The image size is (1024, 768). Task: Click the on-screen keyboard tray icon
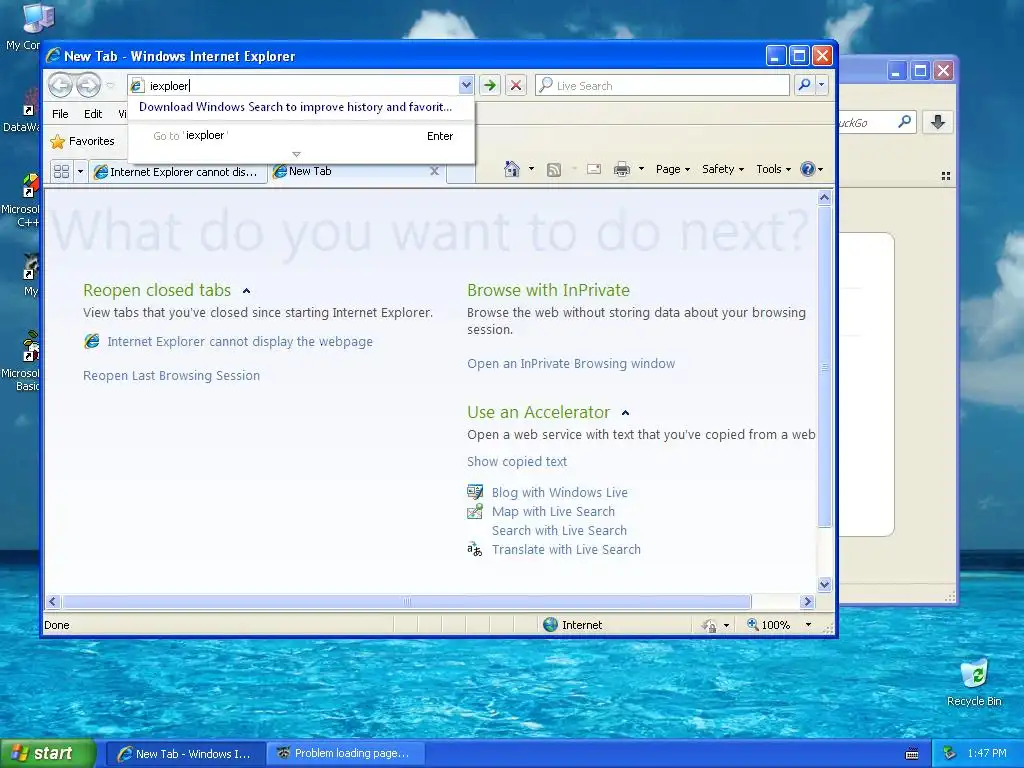tap(912, 754)
